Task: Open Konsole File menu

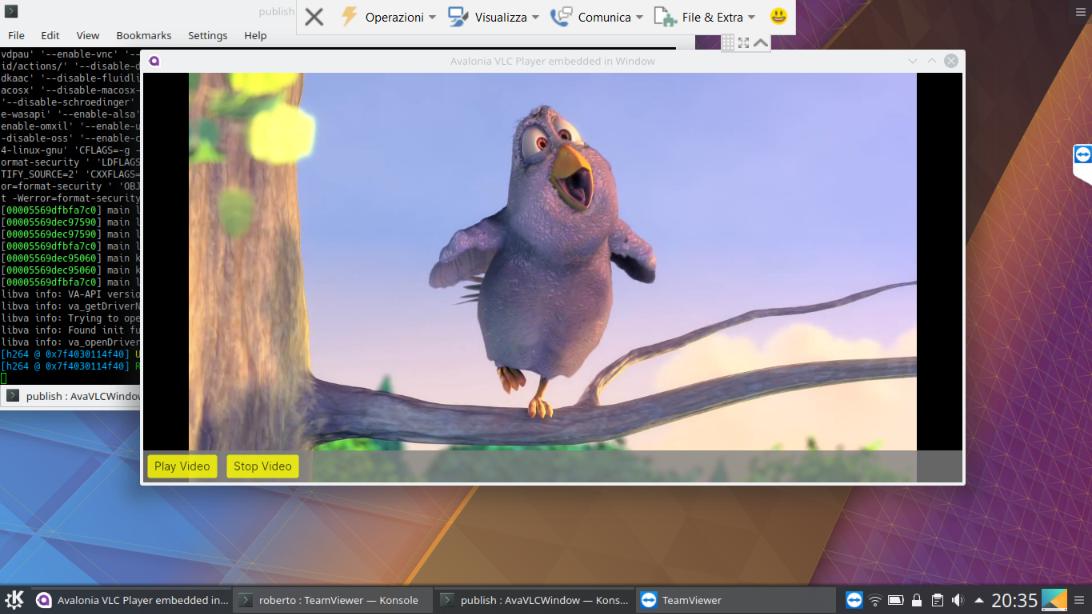Action: (16, 35)
